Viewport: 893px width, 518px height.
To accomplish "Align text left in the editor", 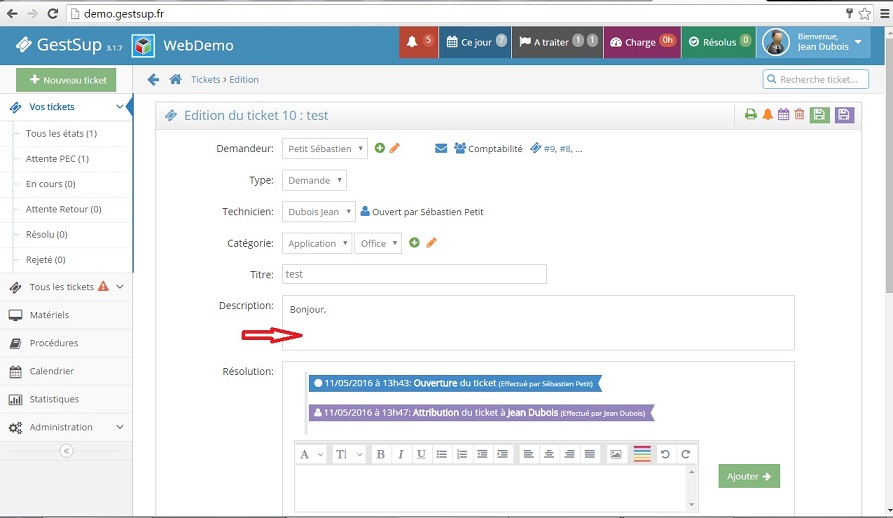I will point(529,454).
